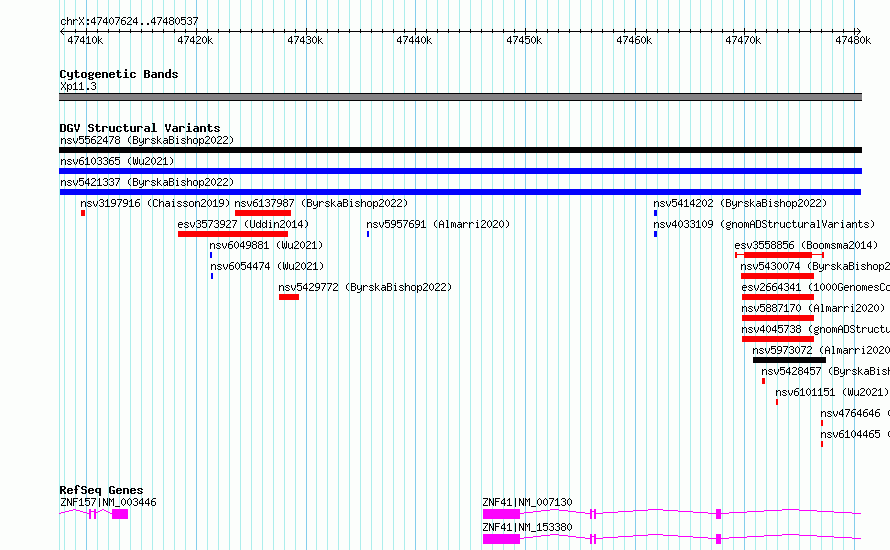Select the nsv5887170 red variant bar
This screenshot has height=550, width=890.
point(778,318)
